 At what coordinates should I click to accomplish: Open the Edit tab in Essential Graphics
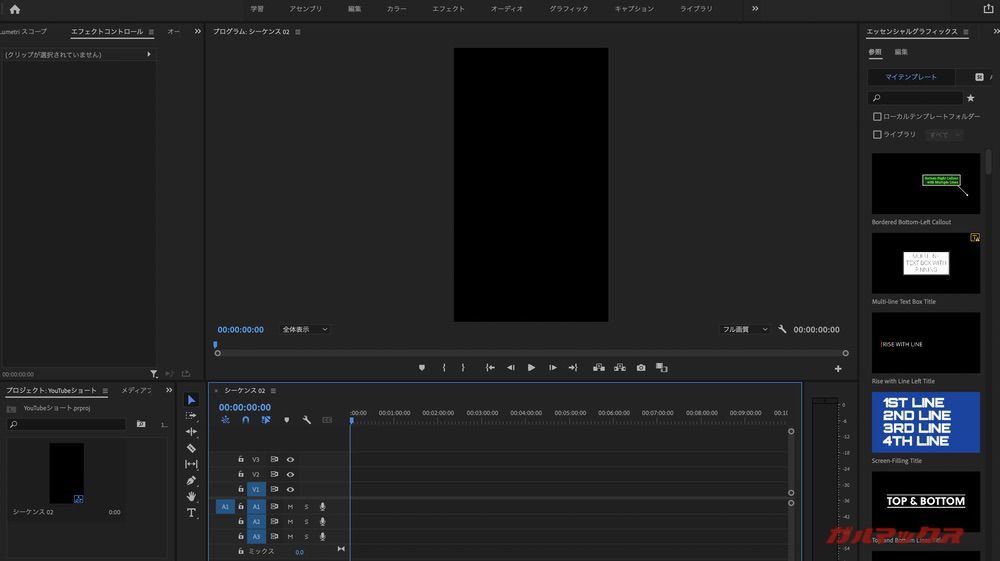coord(901,52)
